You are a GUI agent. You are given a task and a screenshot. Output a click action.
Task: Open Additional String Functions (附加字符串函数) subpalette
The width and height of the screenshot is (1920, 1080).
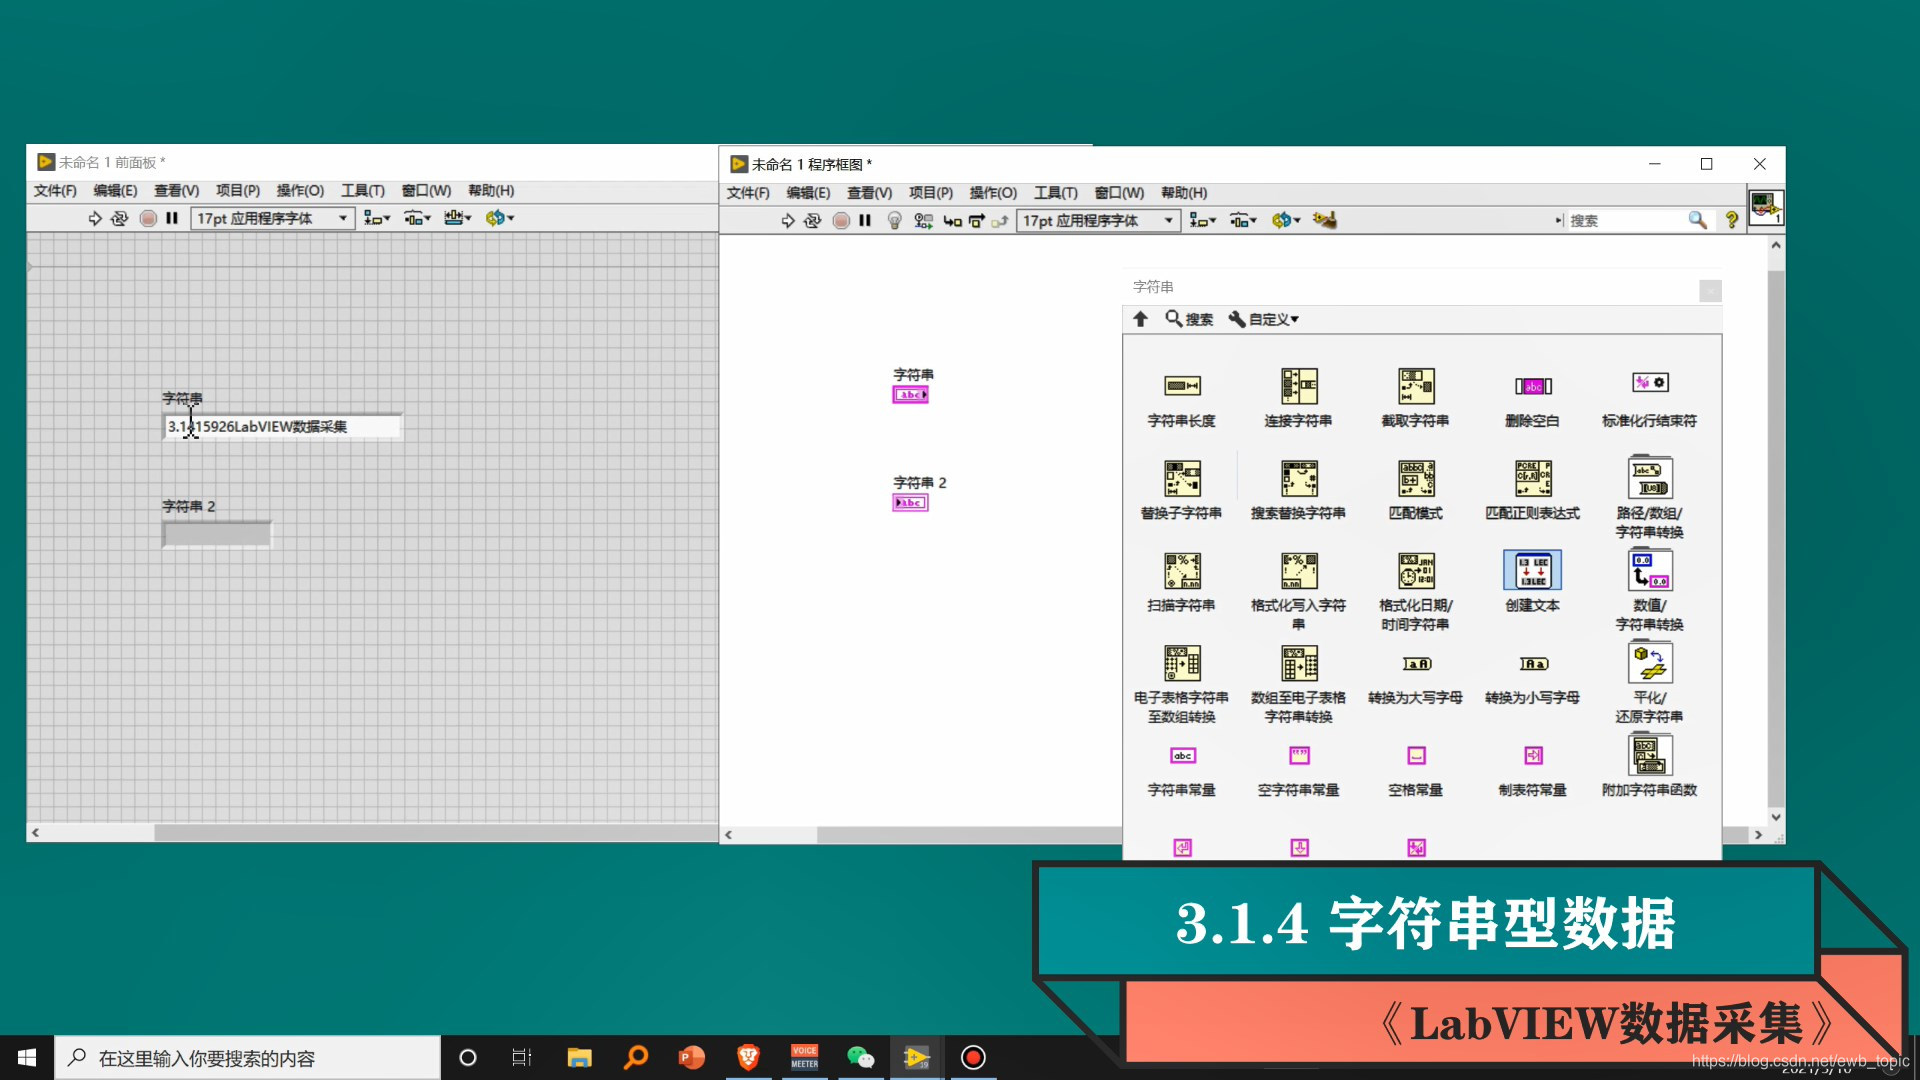pyautogui.click(x=1650, y=755)
